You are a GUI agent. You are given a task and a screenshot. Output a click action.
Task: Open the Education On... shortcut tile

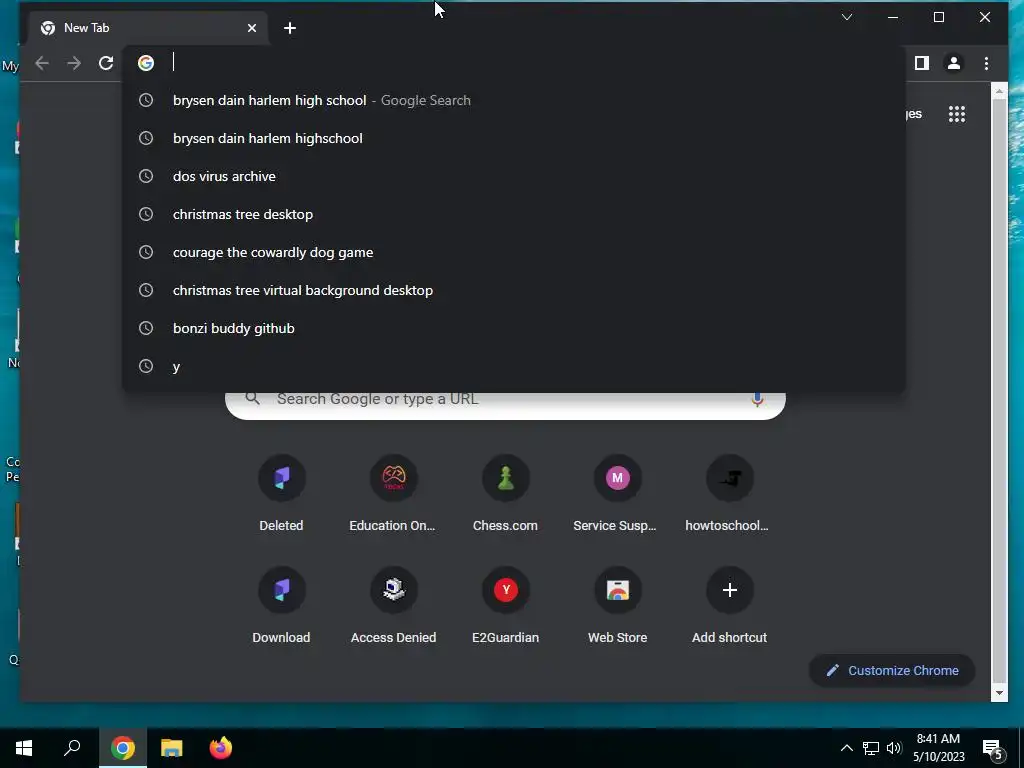coord(393,494)
